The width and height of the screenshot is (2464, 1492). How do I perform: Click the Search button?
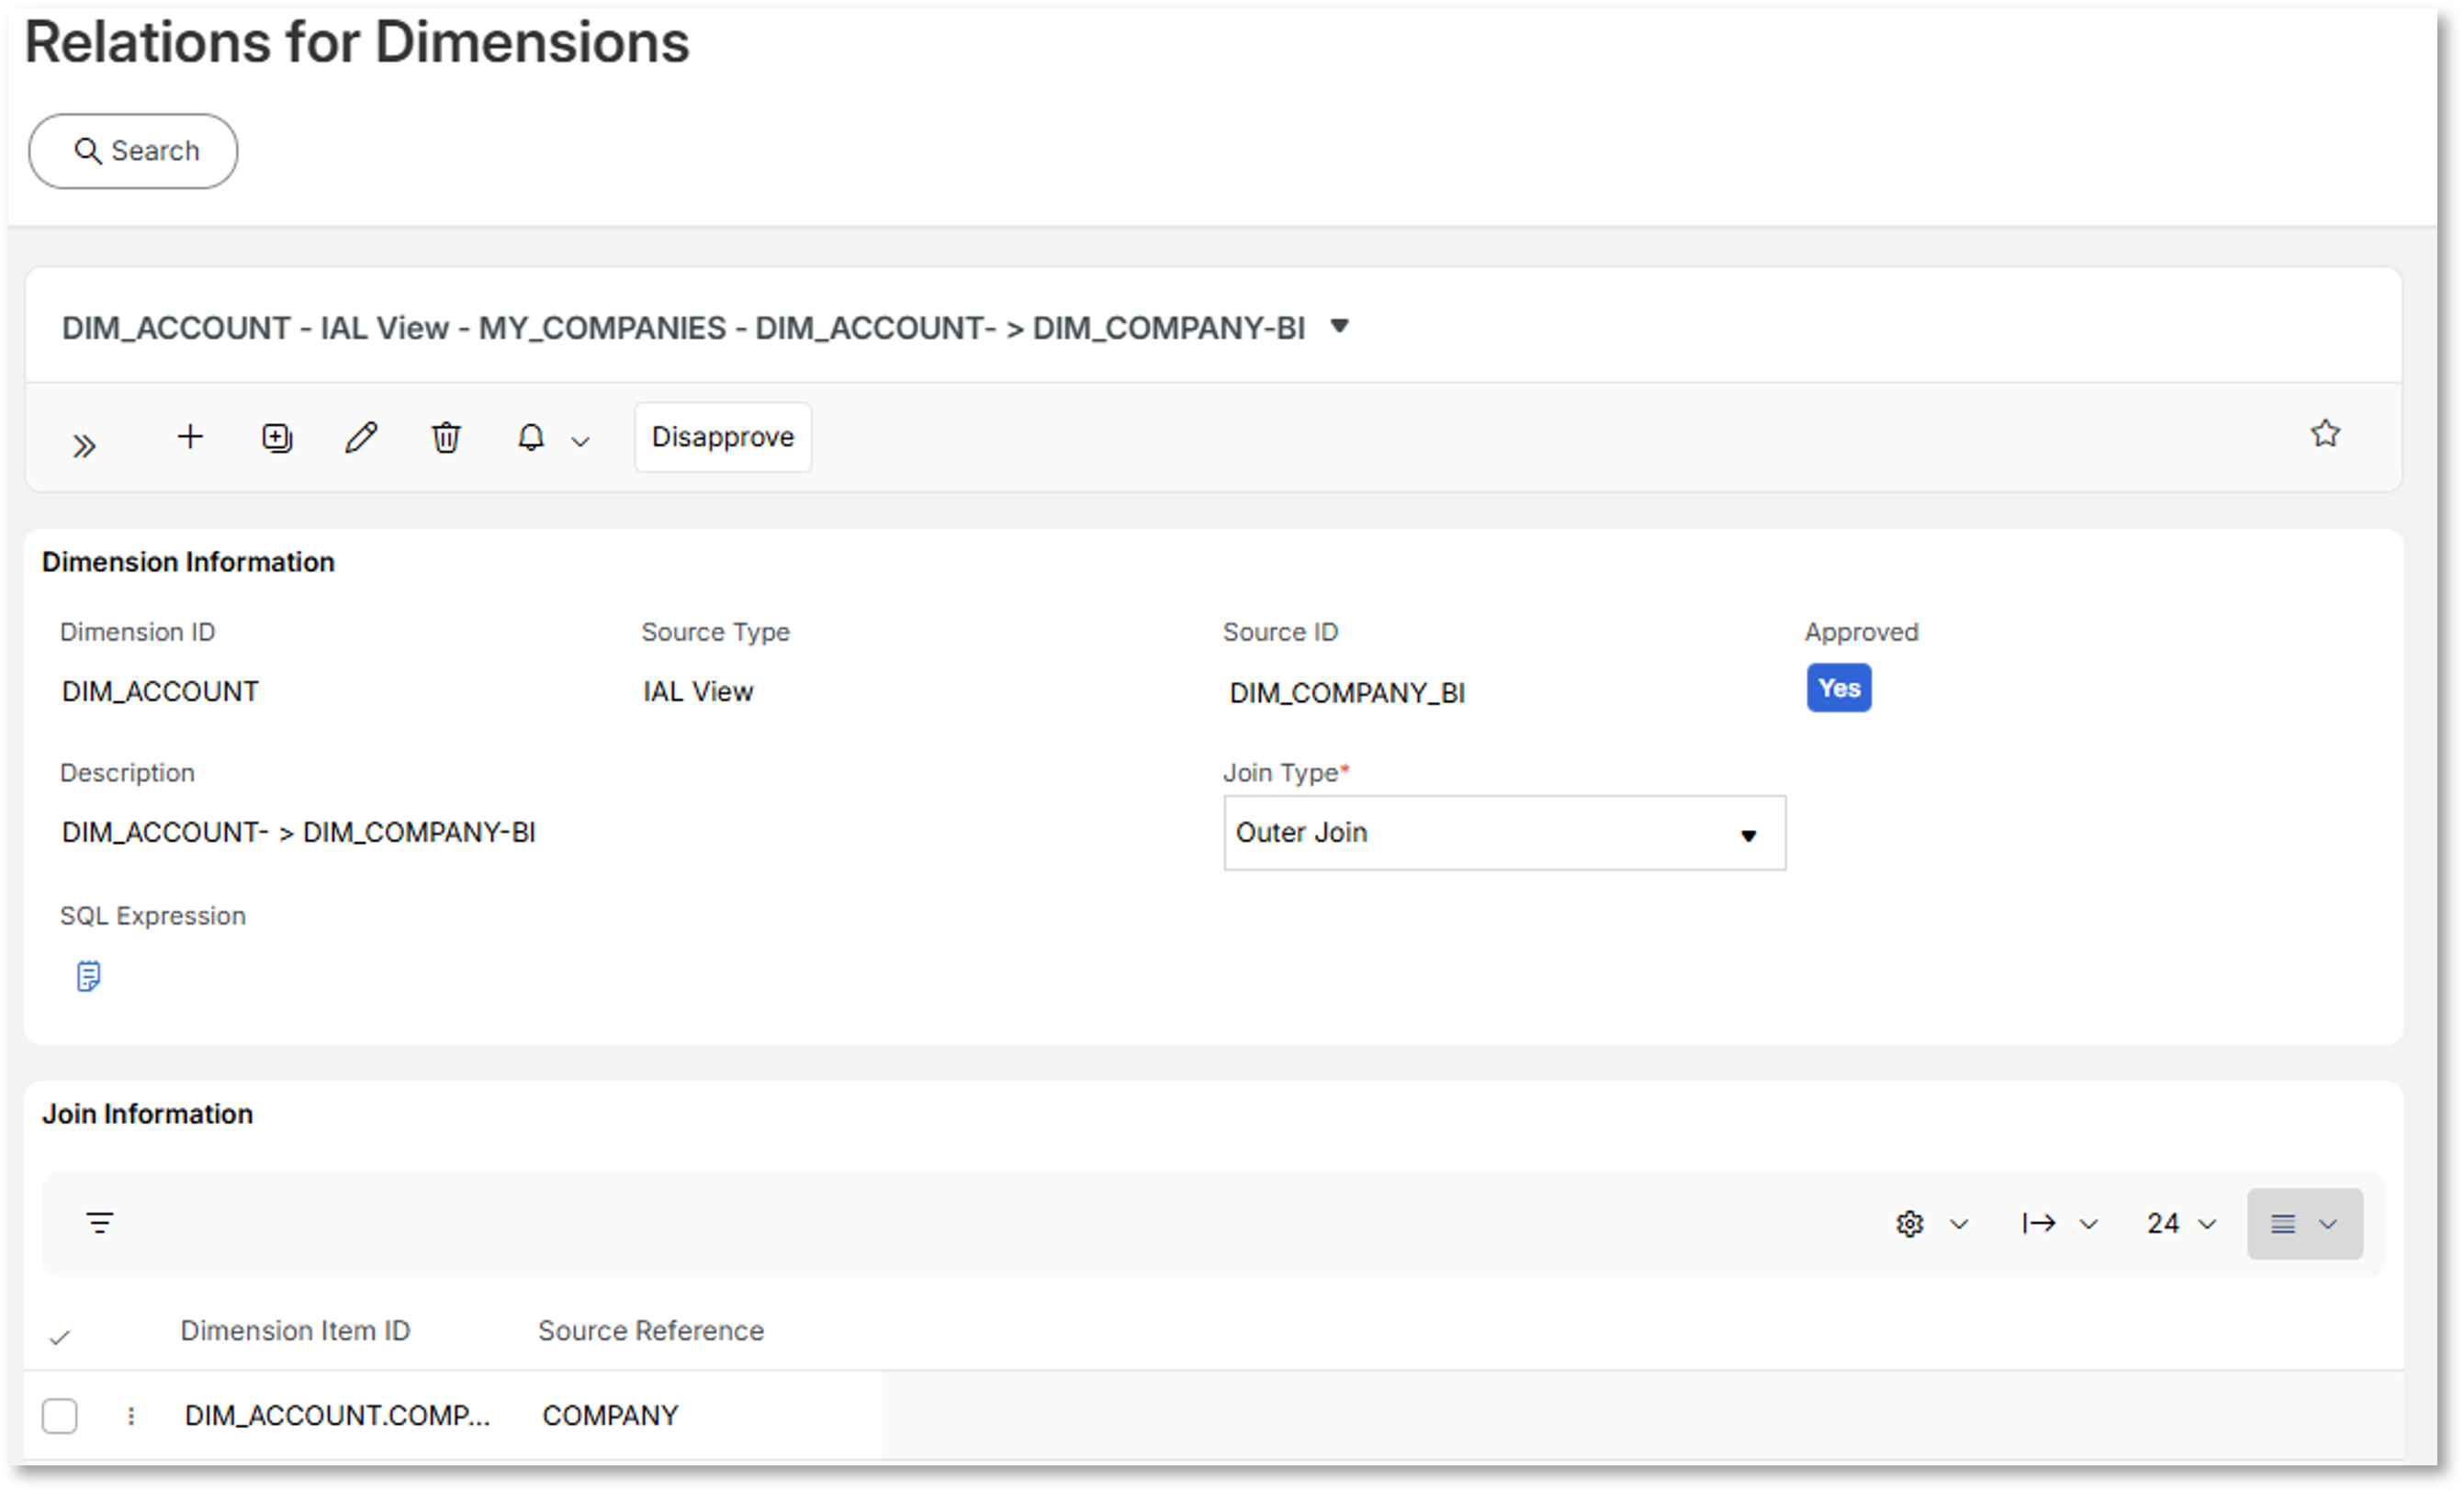point(133,151)
